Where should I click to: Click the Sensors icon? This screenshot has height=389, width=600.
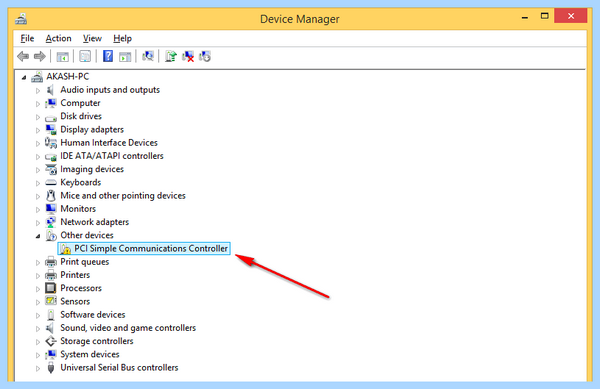(x=51, y=301)
